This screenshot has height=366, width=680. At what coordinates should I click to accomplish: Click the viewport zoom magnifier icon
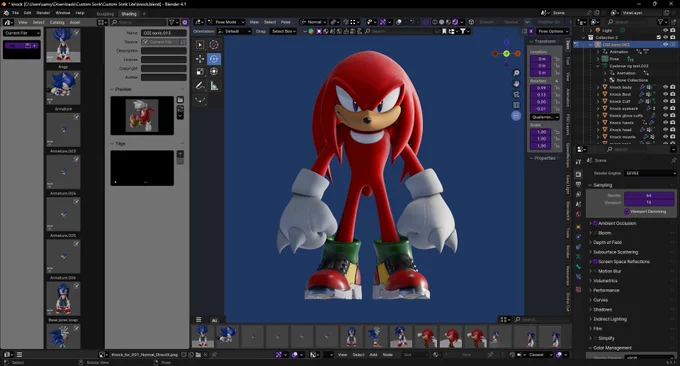(516, 73)
